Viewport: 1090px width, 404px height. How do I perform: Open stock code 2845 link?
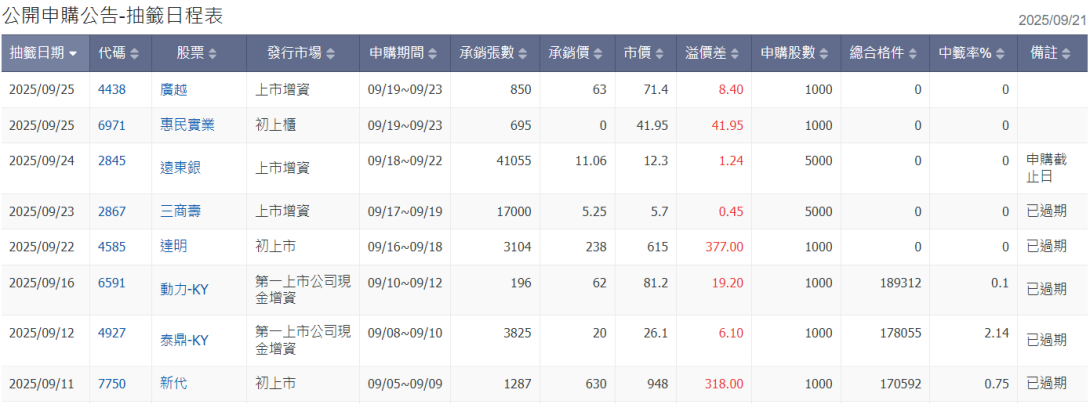tap(112, 161)
